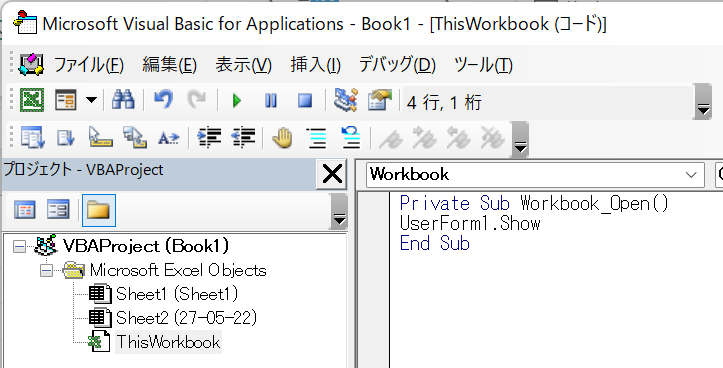Complete the word with the A icon

(169, 138)
